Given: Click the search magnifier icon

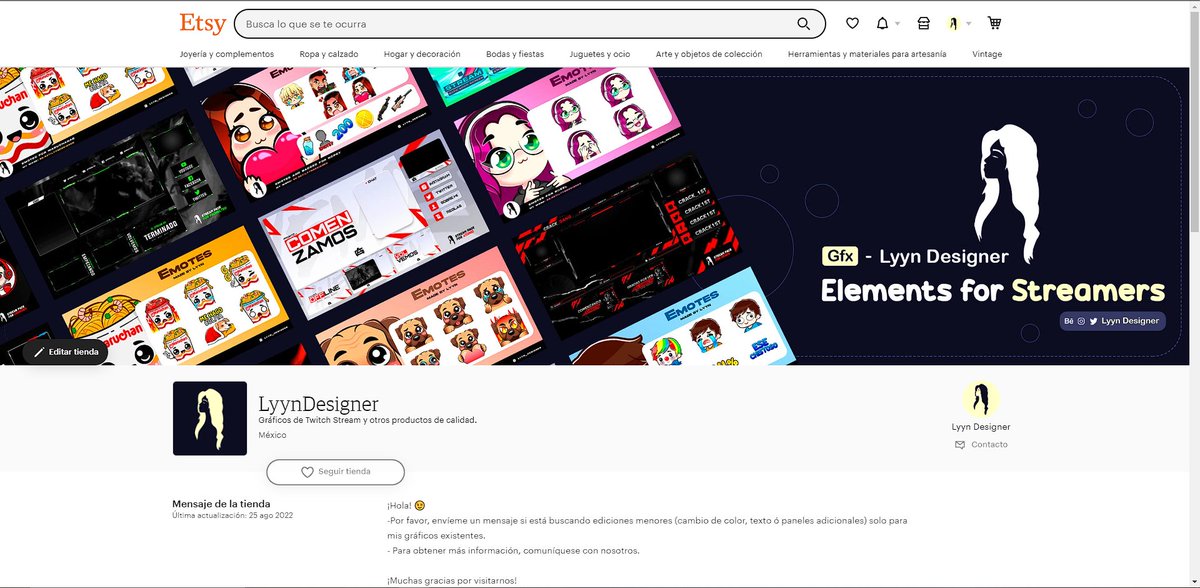Looking at the screenshot, I should tap(804, 24).
